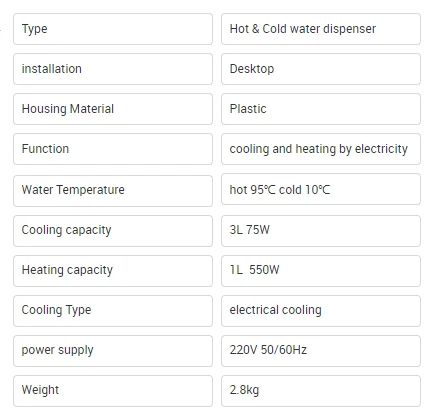Select the 1L 550W value field
Image resolution: width=431 pixels, height=413 pixels.
point(321,270)
